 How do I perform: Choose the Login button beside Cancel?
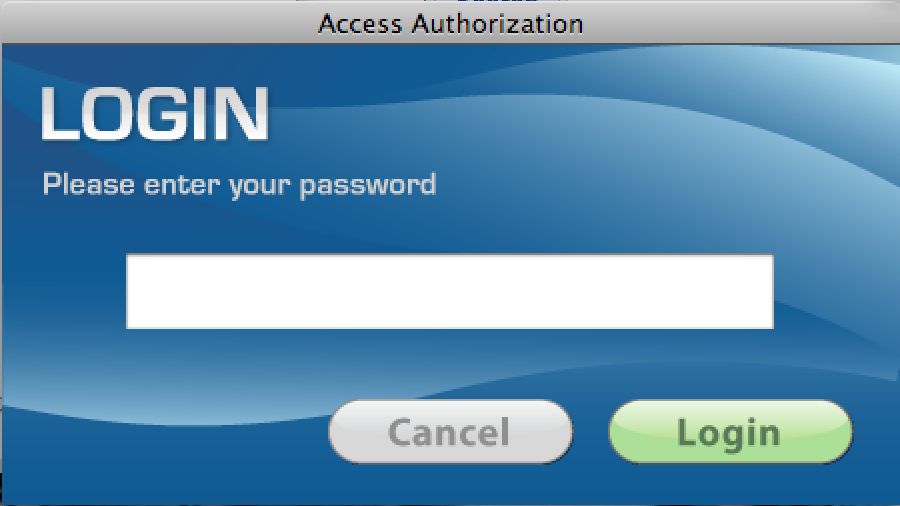(x=731, y=432)
